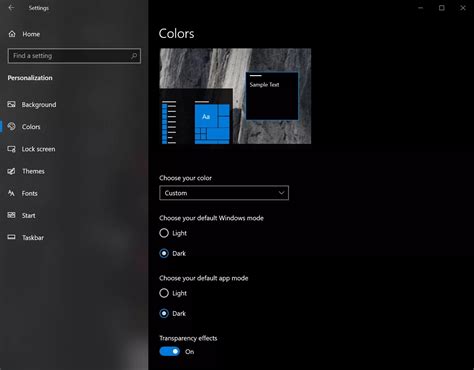Click the search magnifier icon
This screenshot has width=474, height=370.
[x=134, y=56]
